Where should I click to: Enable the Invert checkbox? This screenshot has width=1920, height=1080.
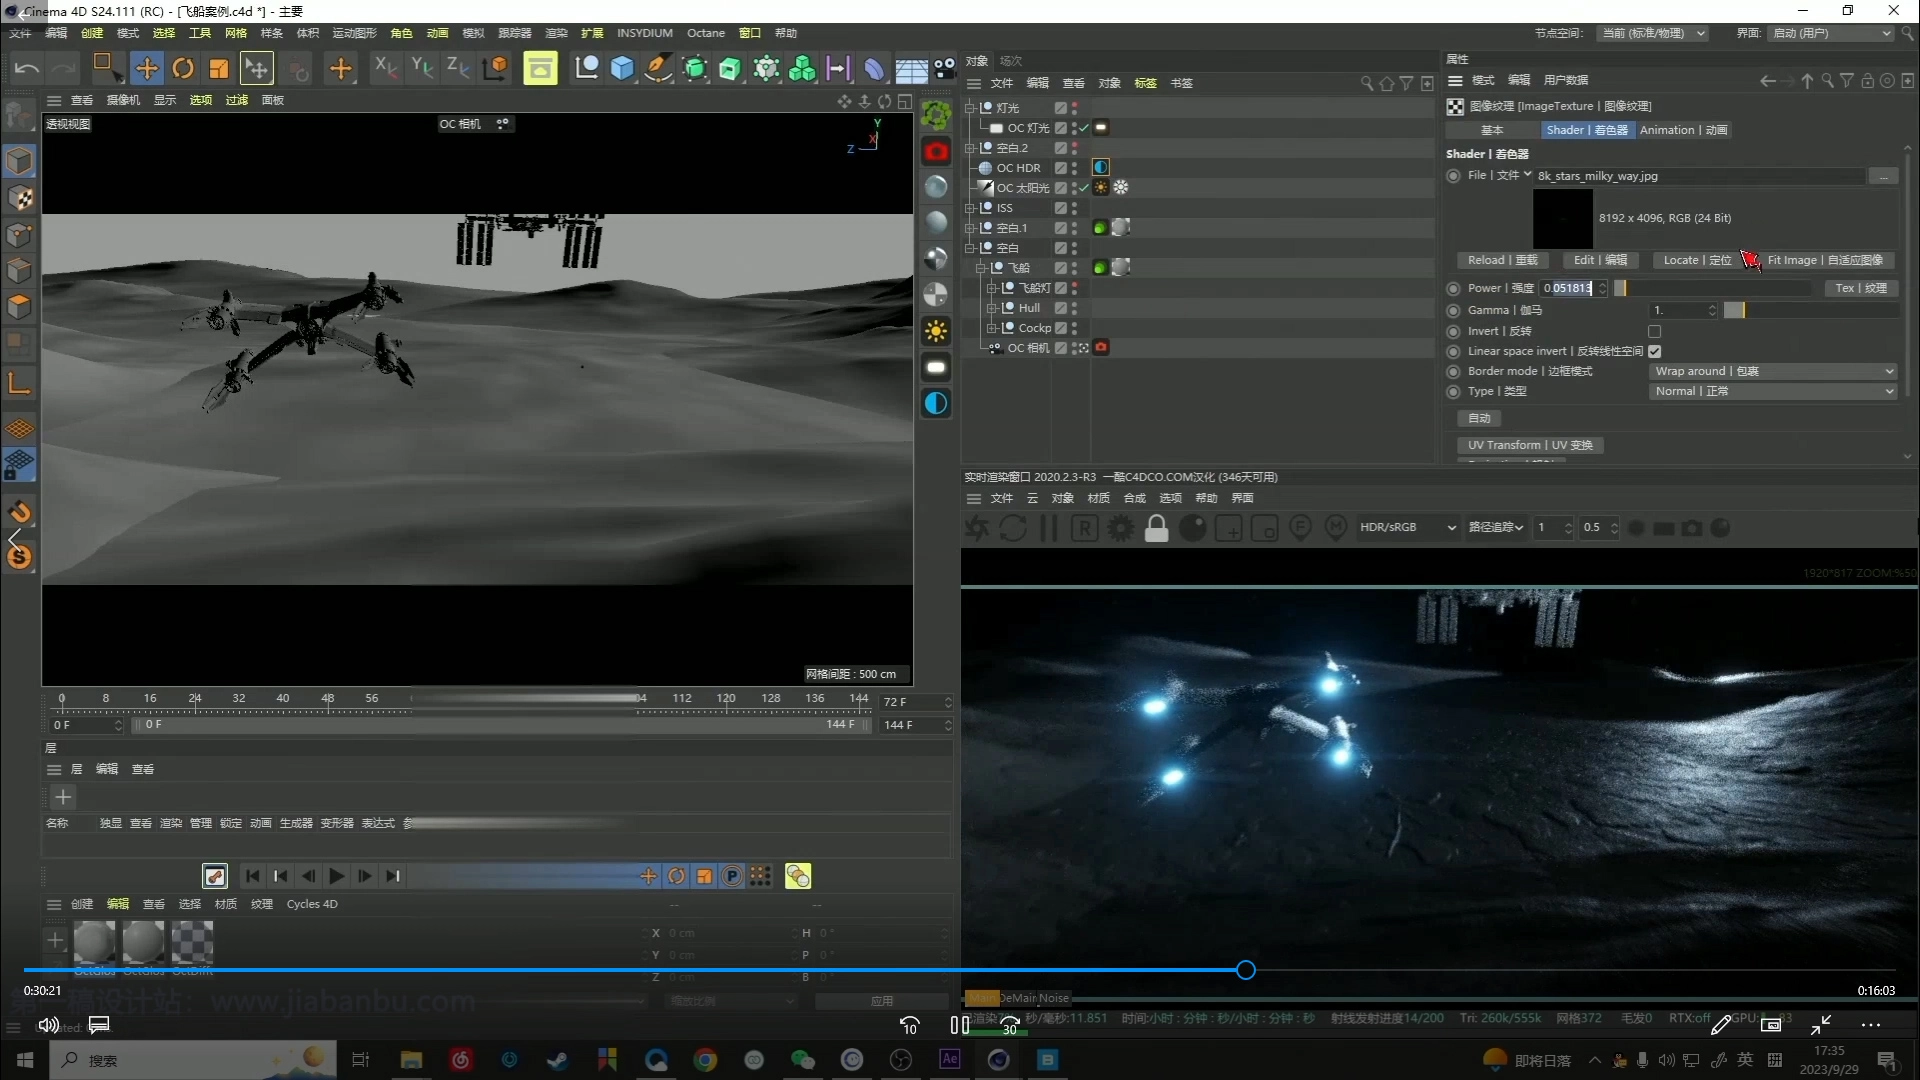(1654, 331)
